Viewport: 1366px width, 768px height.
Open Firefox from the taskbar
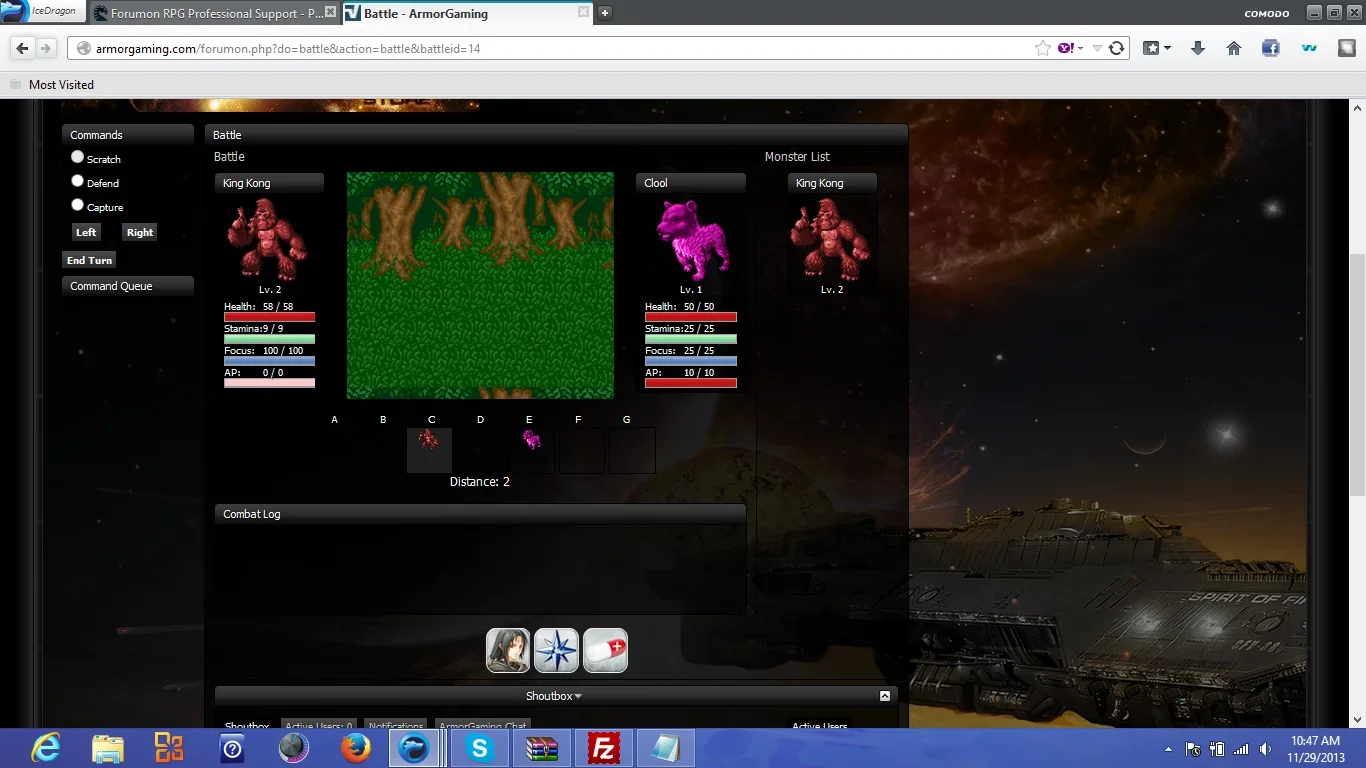[355, 748]
